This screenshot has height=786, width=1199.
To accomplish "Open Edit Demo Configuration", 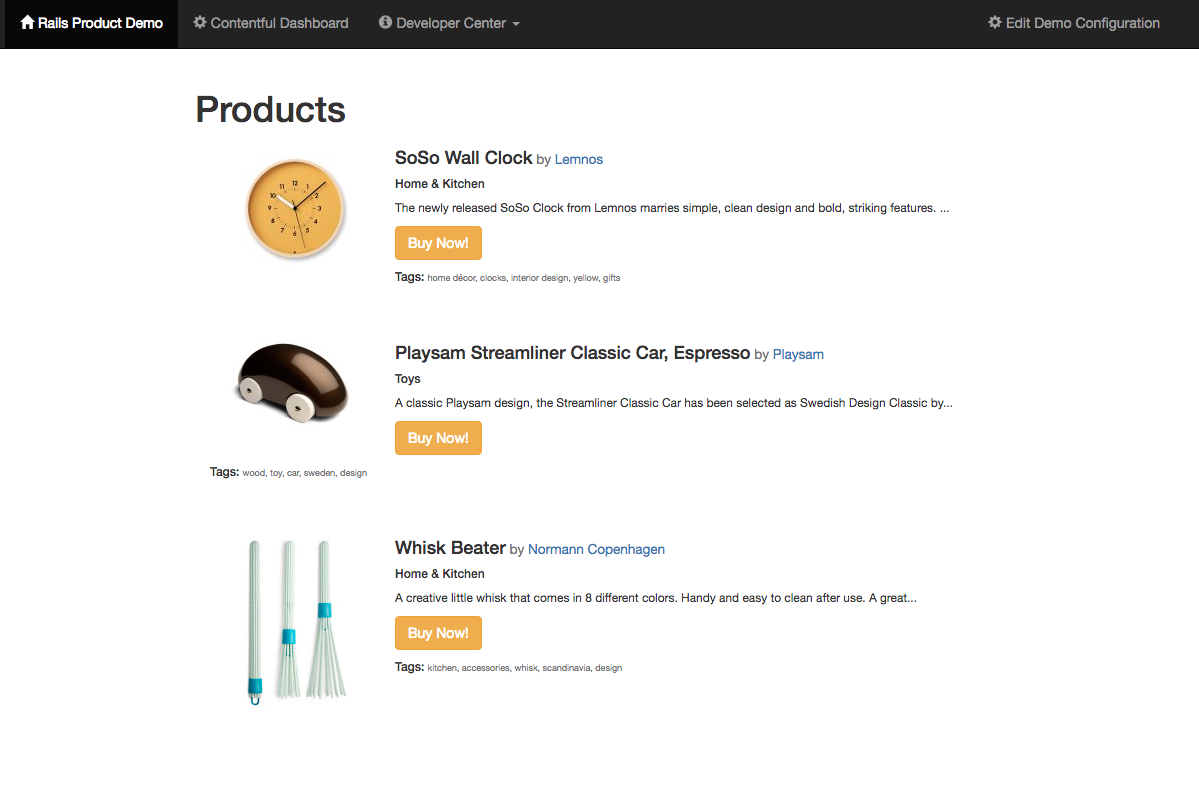I will [x=1074, y=24].
